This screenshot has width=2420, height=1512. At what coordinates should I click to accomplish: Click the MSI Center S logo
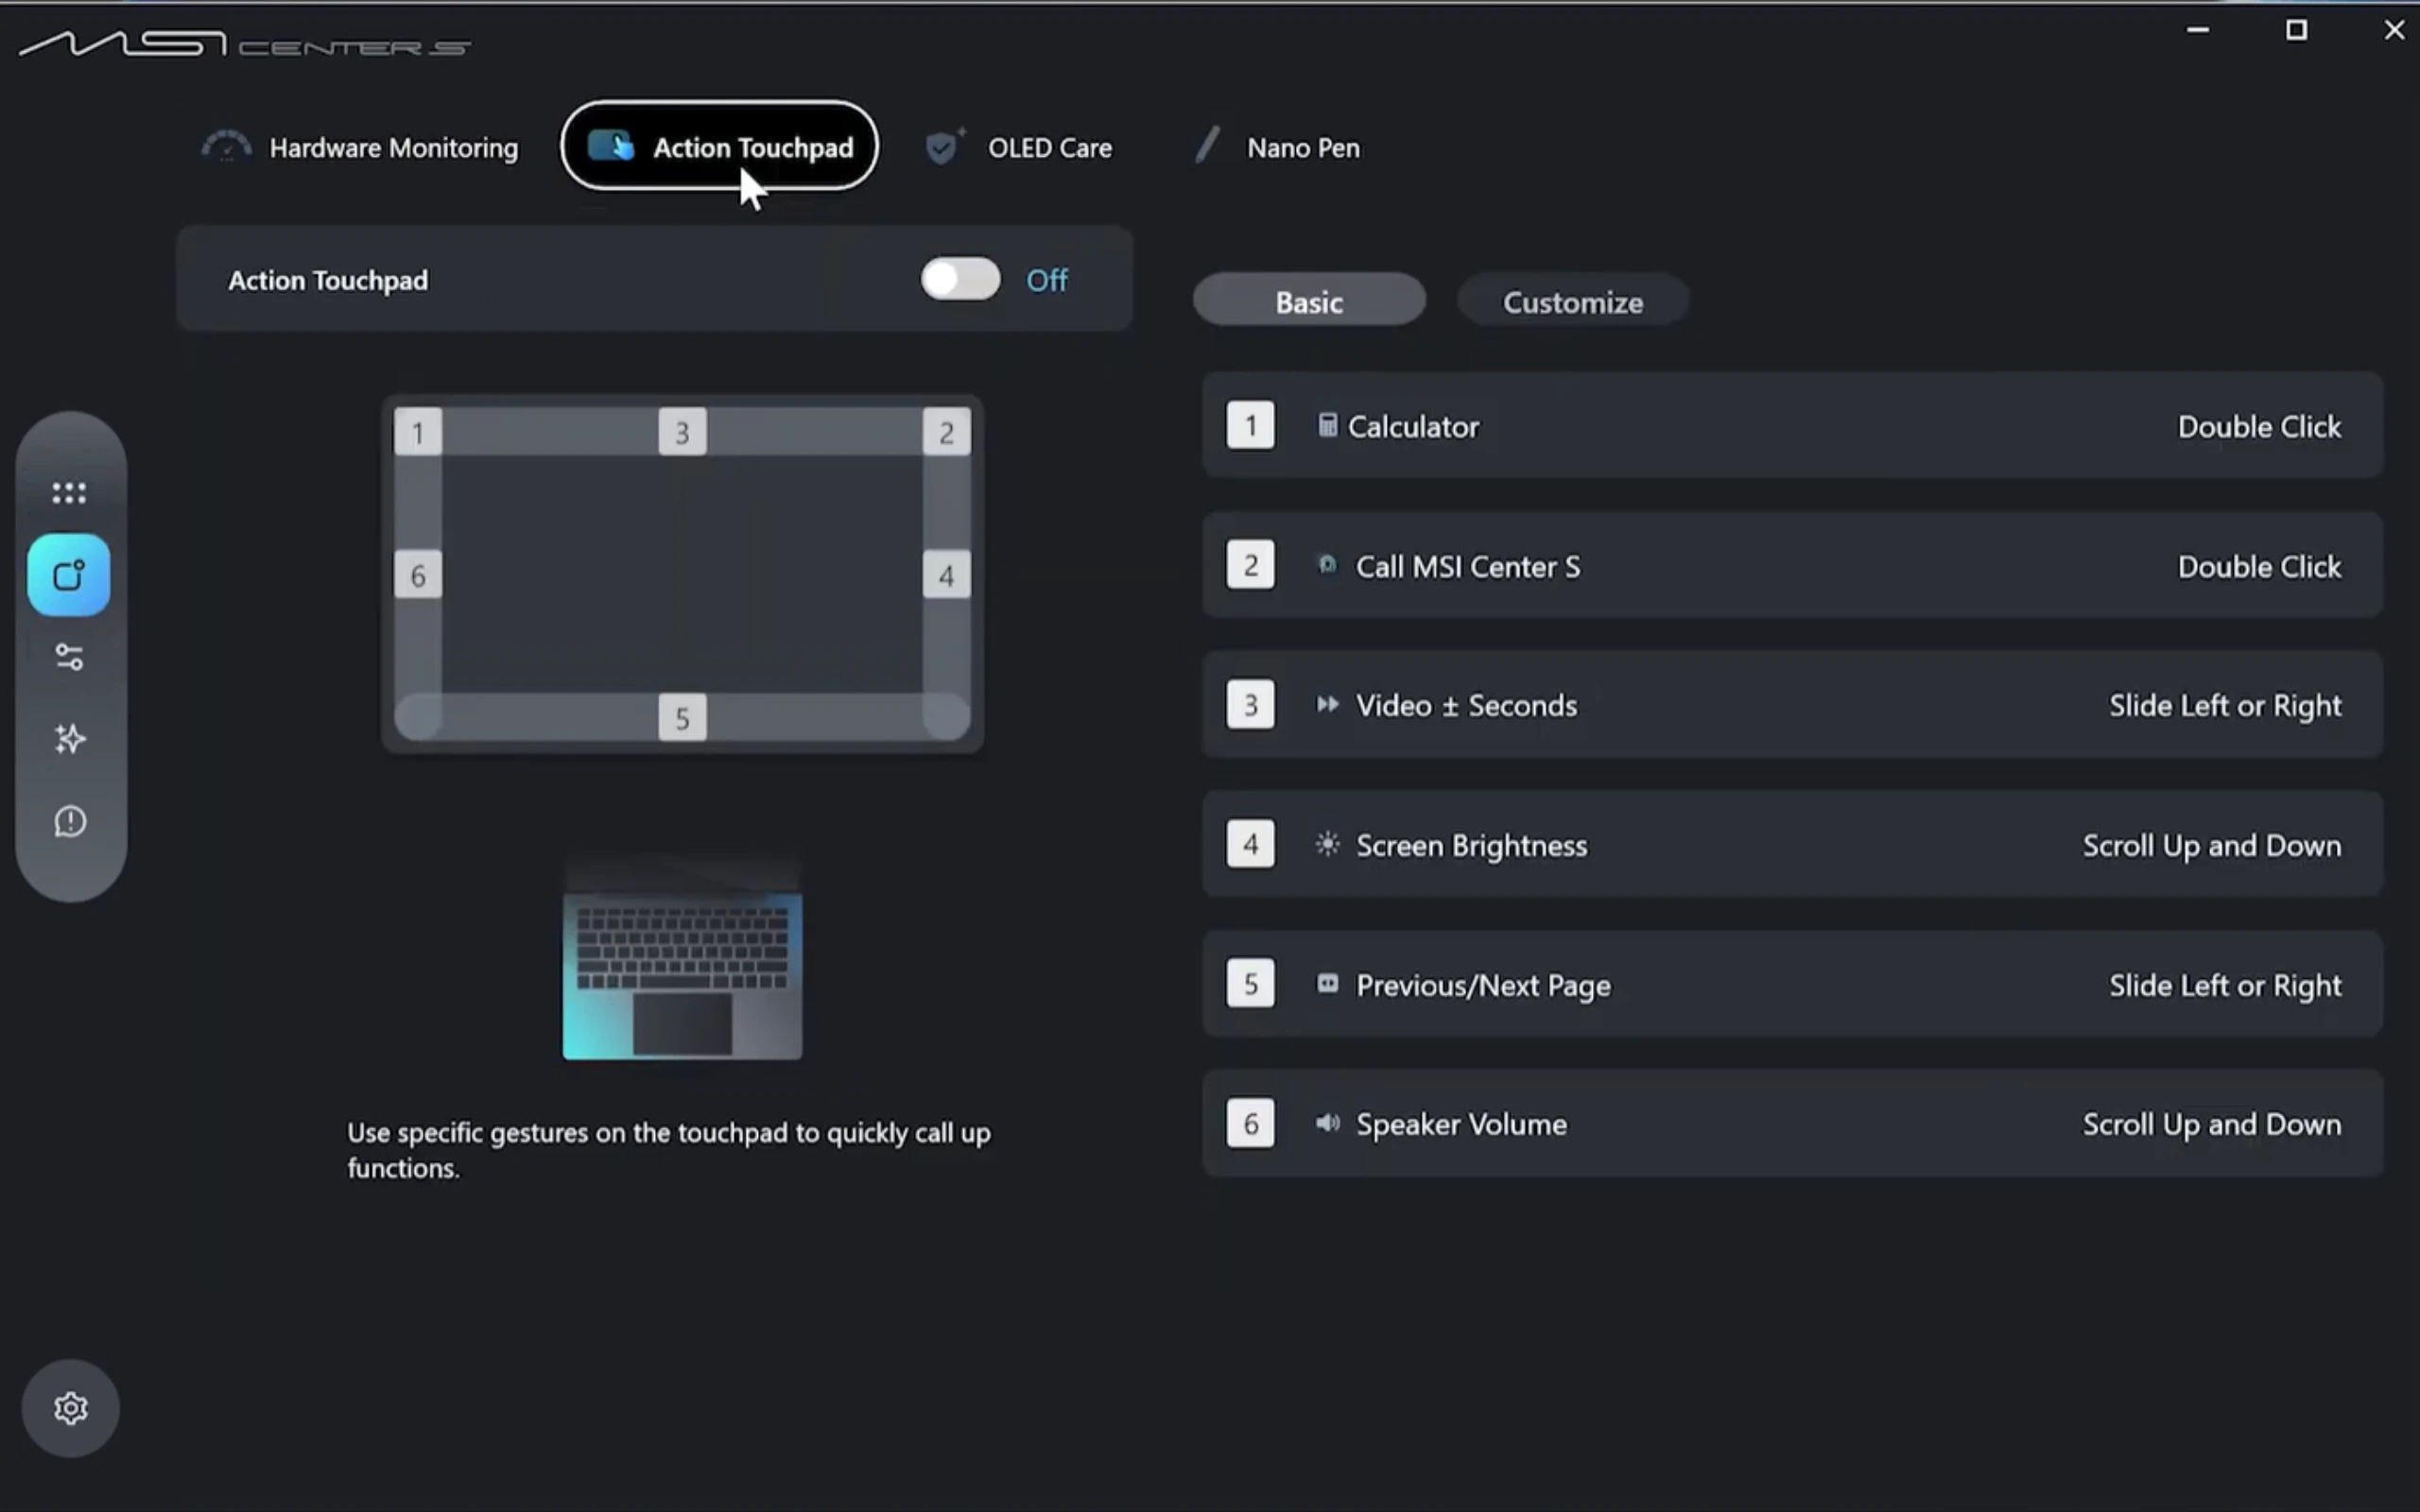coord(245,44)
